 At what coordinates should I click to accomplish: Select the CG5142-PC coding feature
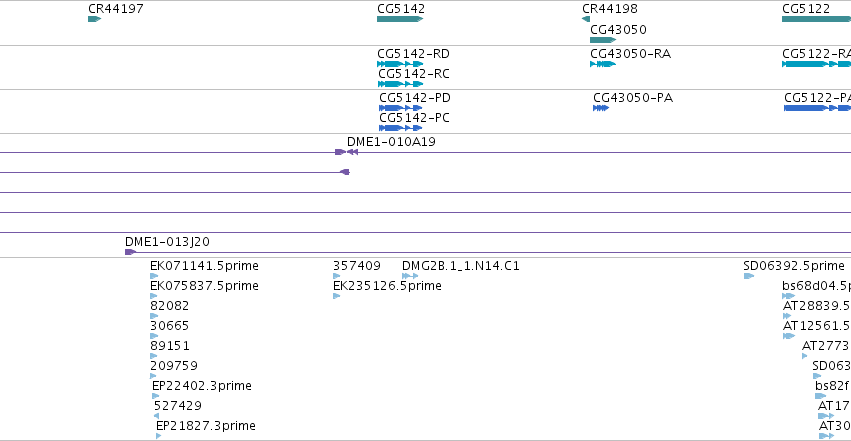[401, 128]
